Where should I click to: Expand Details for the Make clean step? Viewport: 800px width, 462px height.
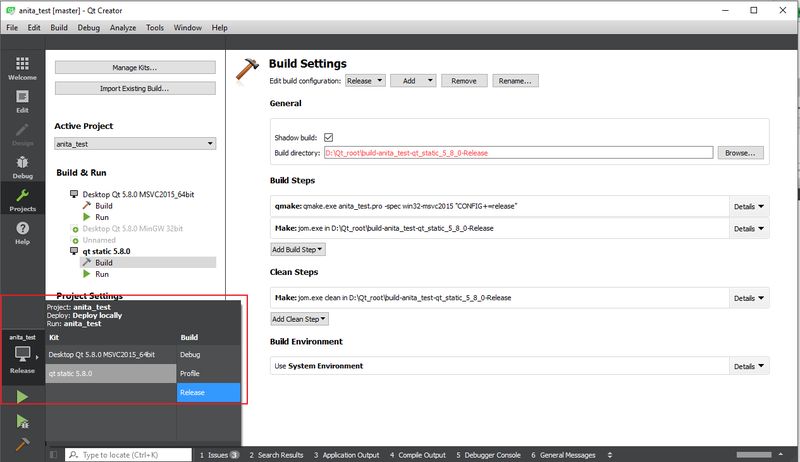click(x=748, y=298)
